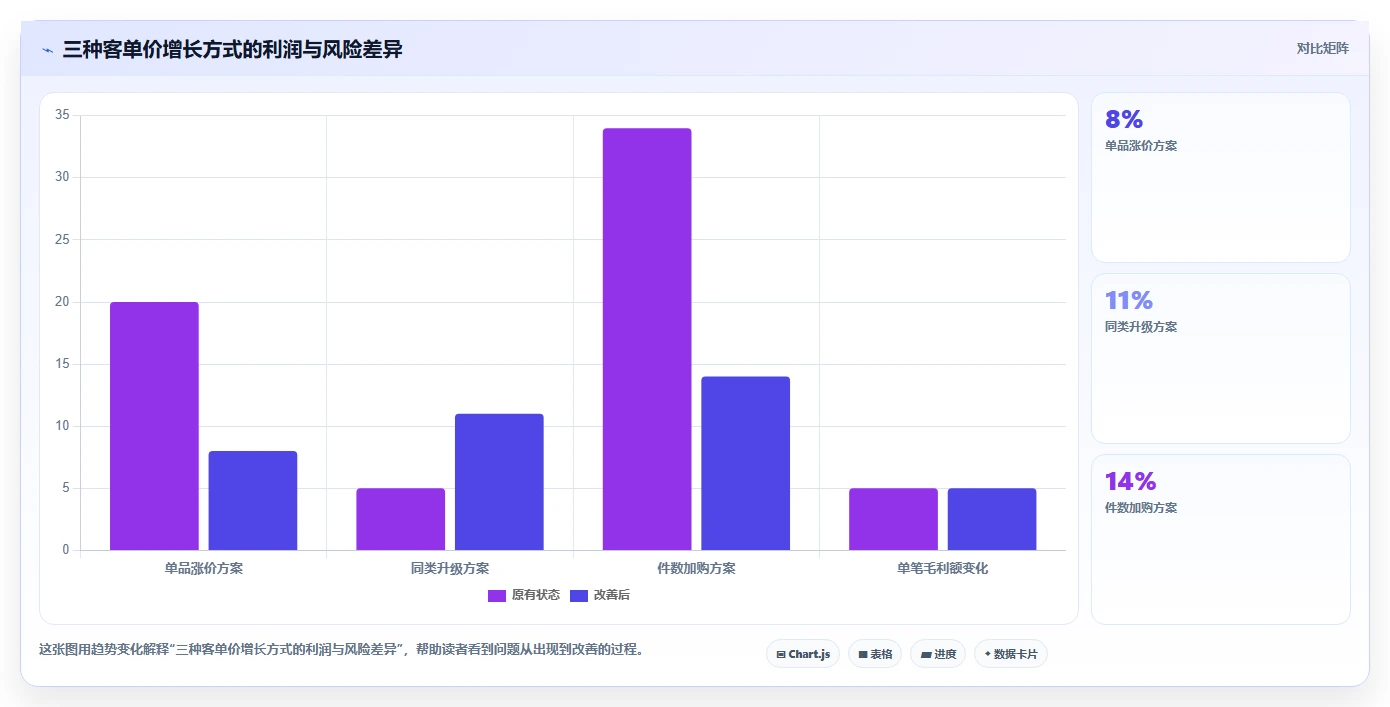
Task: Click the 同类升级方案 x-axis label
Action: [x=450, y=568]
